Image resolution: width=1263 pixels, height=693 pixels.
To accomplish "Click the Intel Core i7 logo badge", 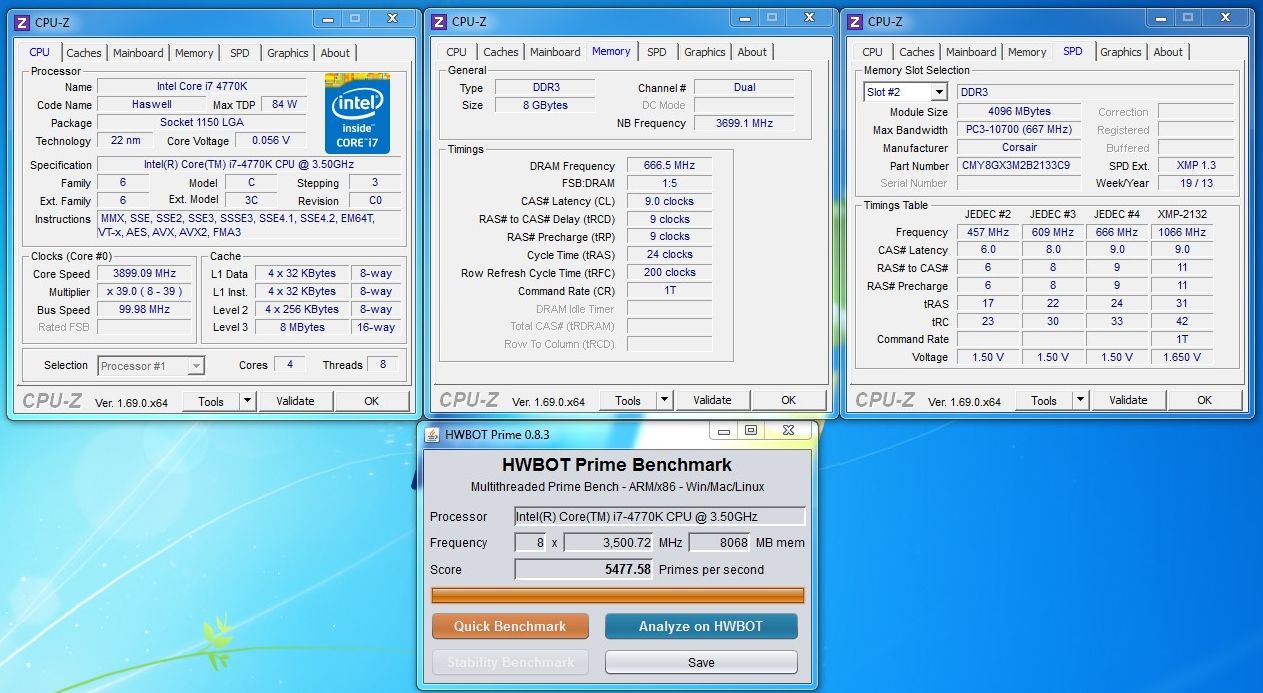I will tap(357, 113).
